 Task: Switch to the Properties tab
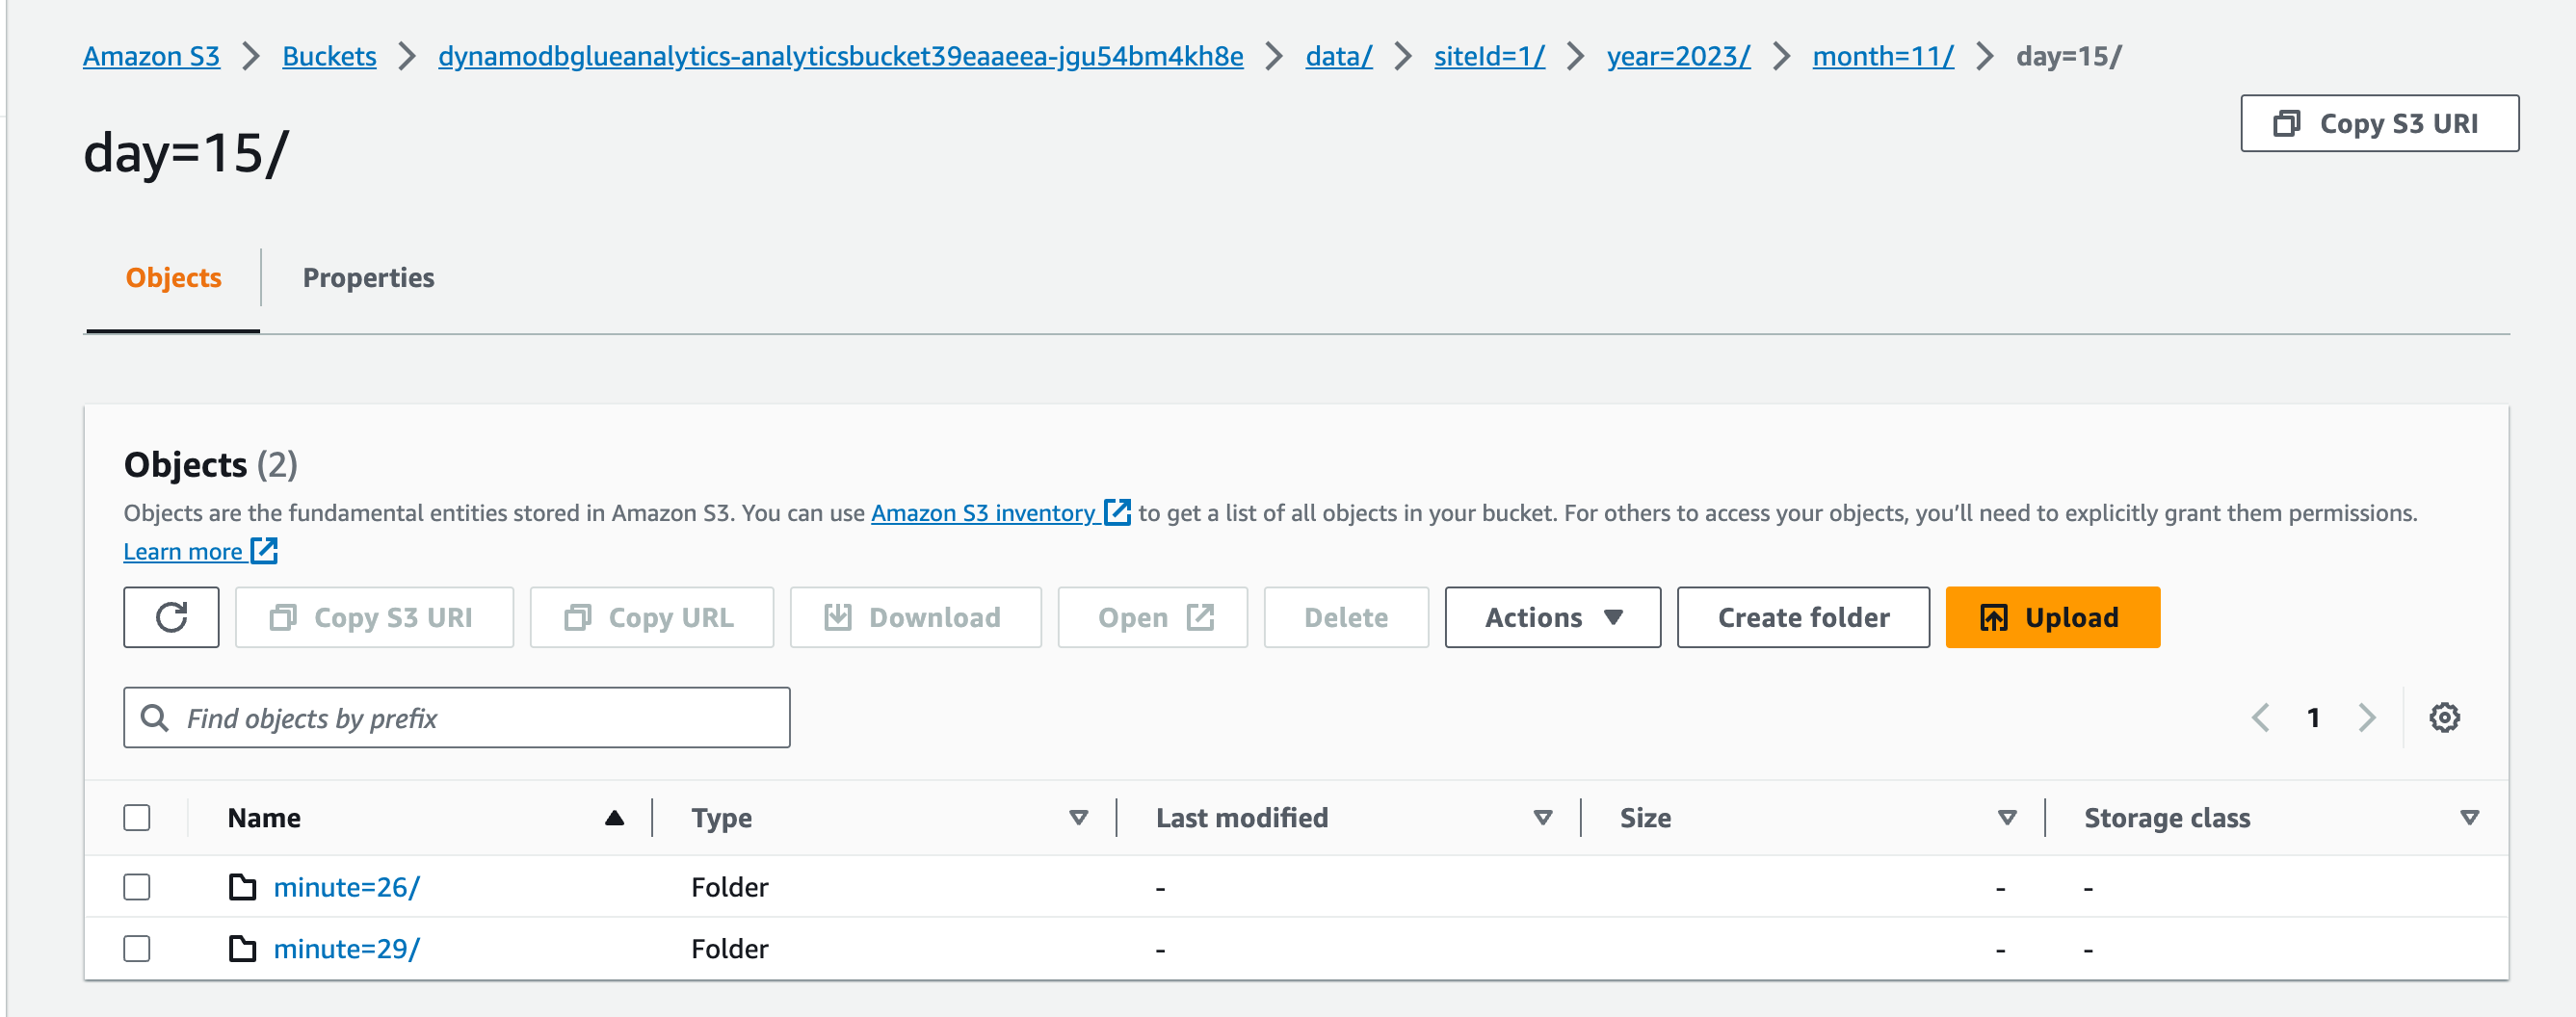368,277
